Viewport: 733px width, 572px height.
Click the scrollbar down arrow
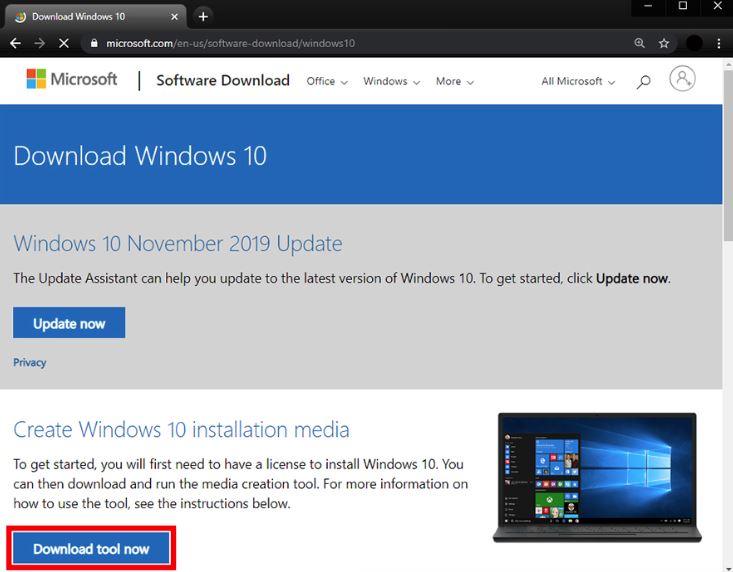point(728,568)
